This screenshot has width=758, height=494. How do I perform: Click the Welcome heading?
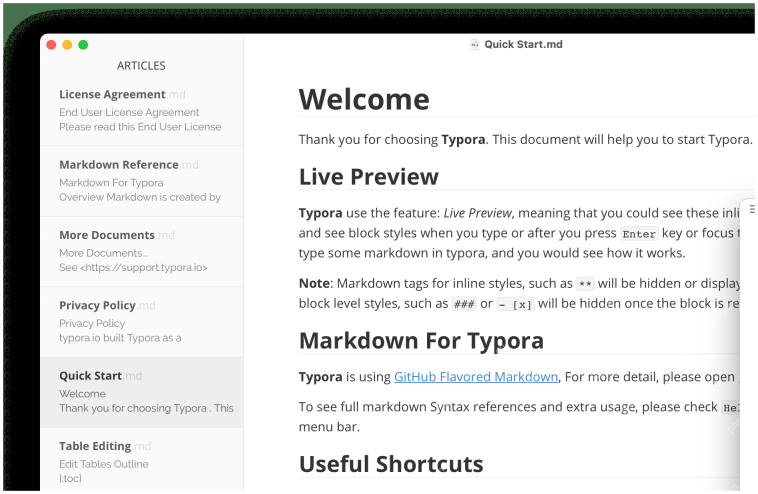364,100
